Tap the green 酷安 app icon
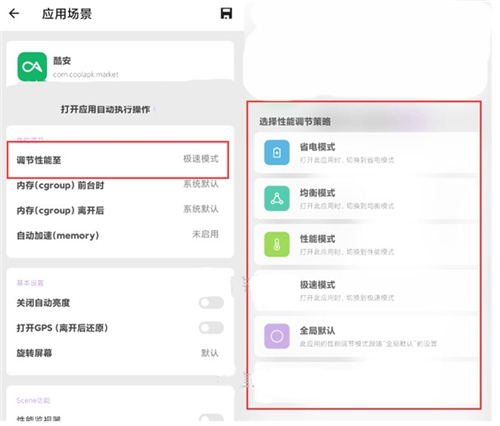500x426 pixels. click(x=32, y=67)
